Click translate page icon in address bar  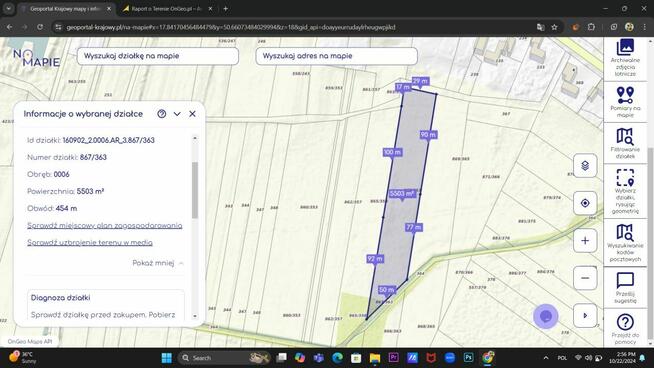pos(541,27)
